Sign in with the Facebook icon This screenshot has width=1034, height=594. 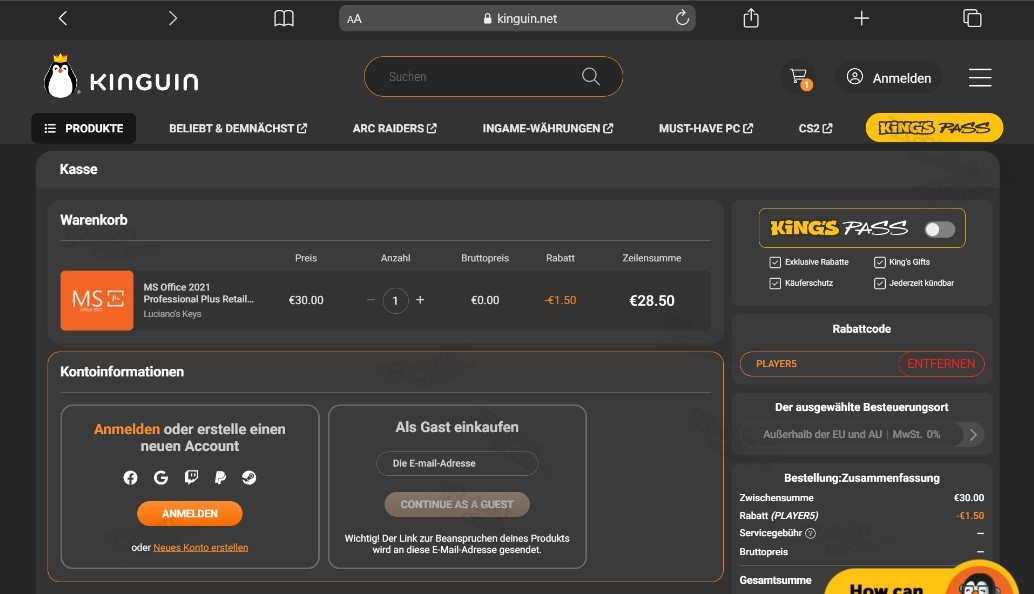[130, 477]
